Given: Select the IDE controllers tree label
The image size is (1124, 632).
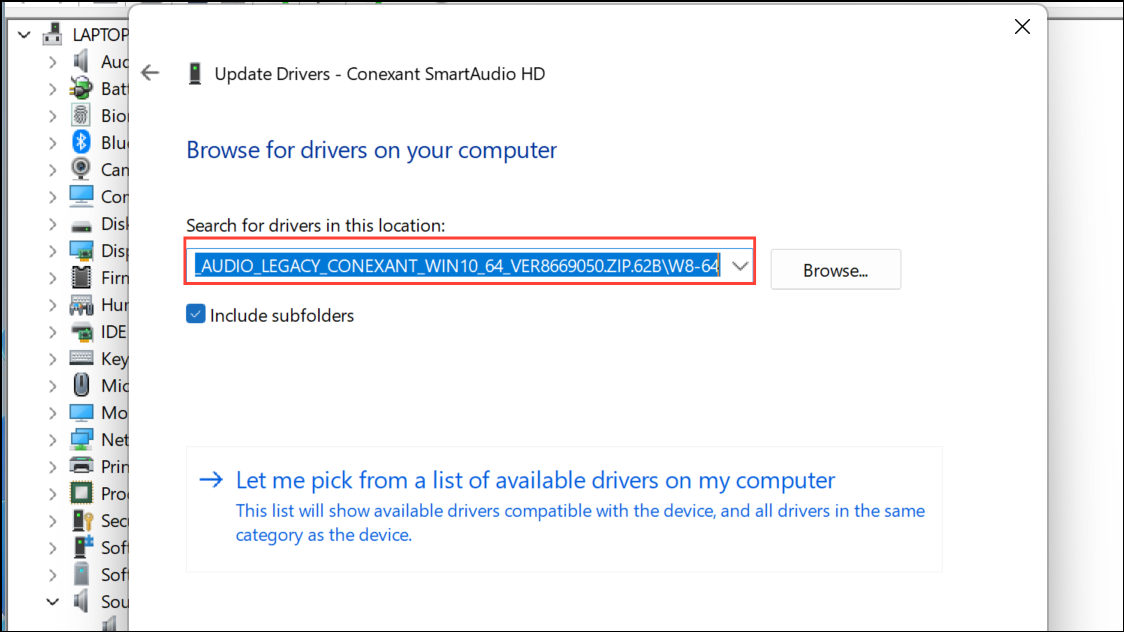Looking at the screenshot, I should (x=114, y=332).
